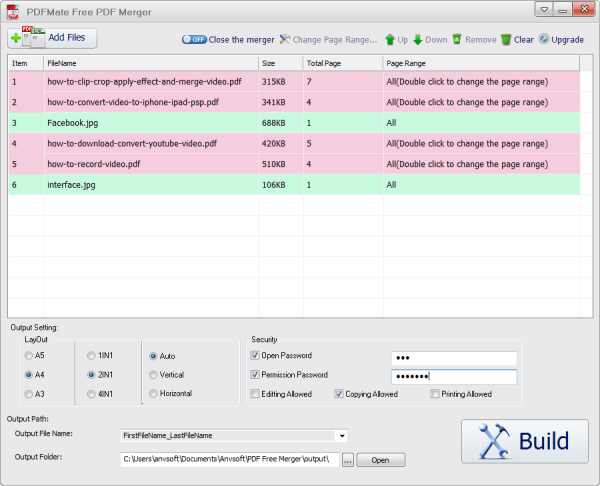This screenshot has width=600, height=486.
Task: Click the Remove toolbar item
Action: 474,39
